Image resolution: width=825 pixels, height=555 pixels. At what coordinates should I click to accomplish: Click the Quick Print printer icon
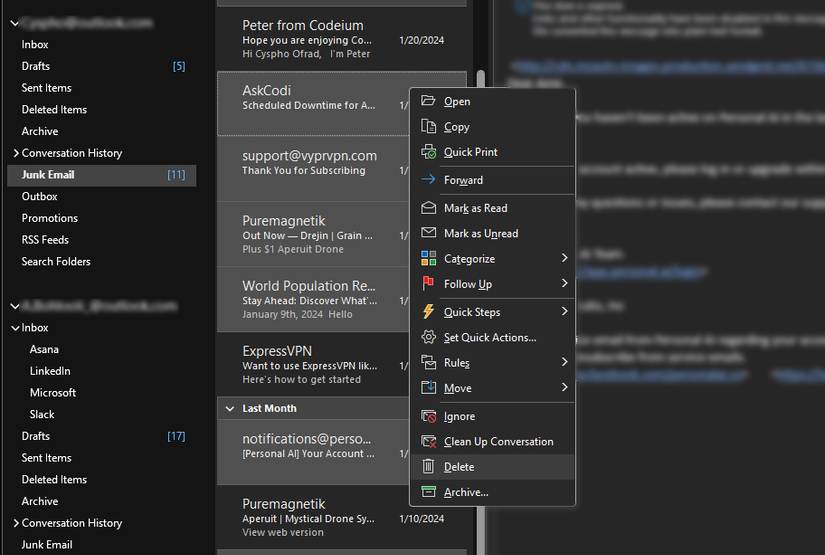[428, 152]
